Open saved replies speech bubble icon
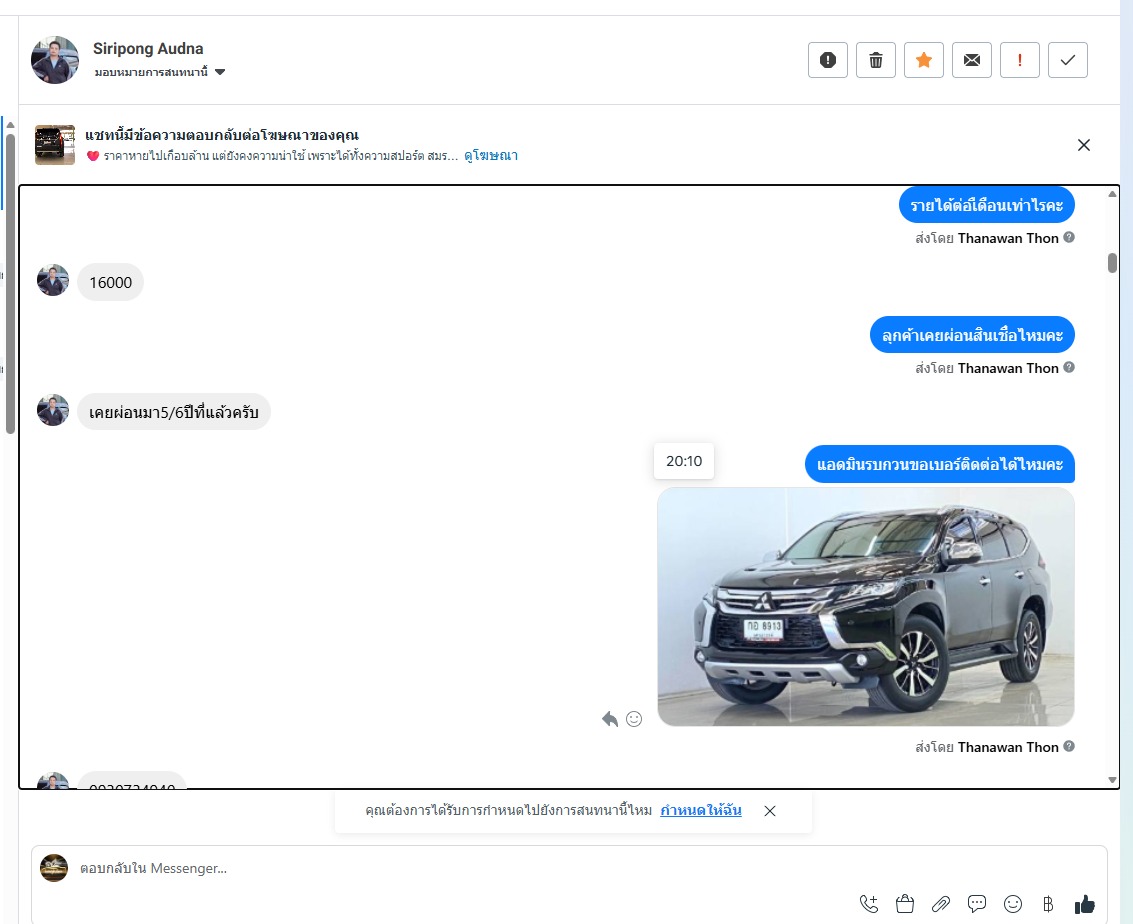1133x924 pixels. [x=977, y=904]
